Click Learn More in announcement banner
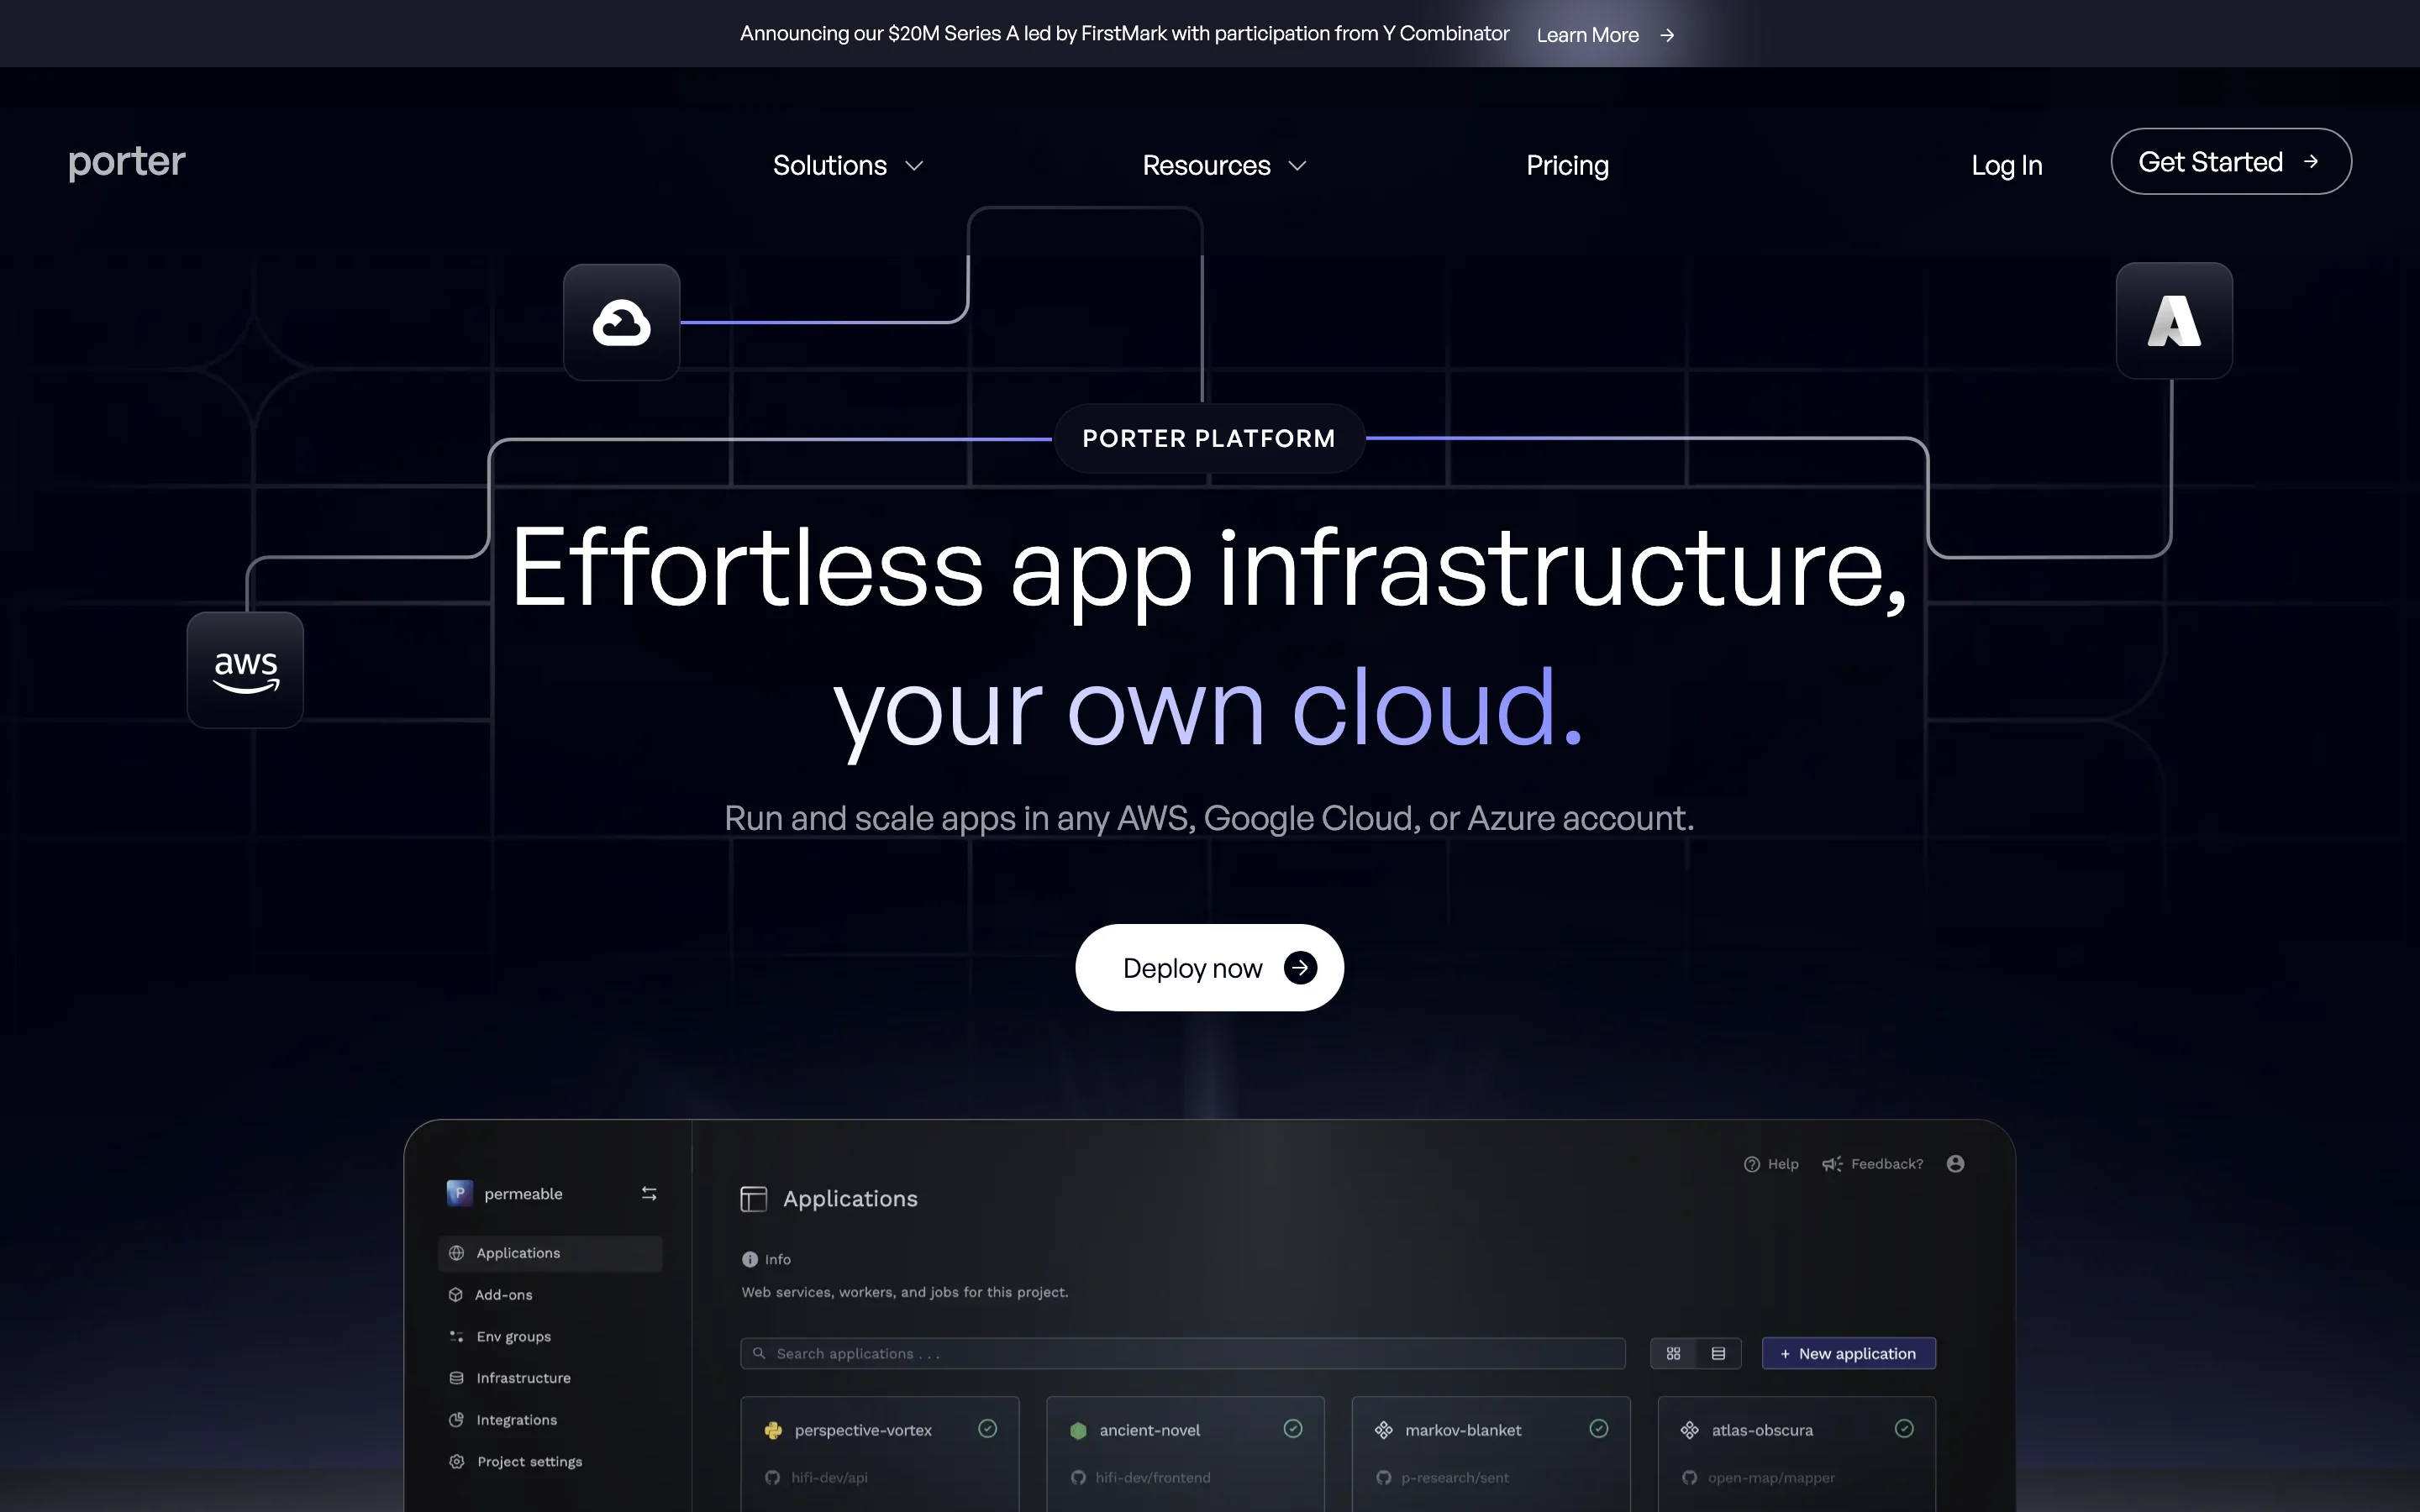The image size is (2420, 1512). (1604, 35)
